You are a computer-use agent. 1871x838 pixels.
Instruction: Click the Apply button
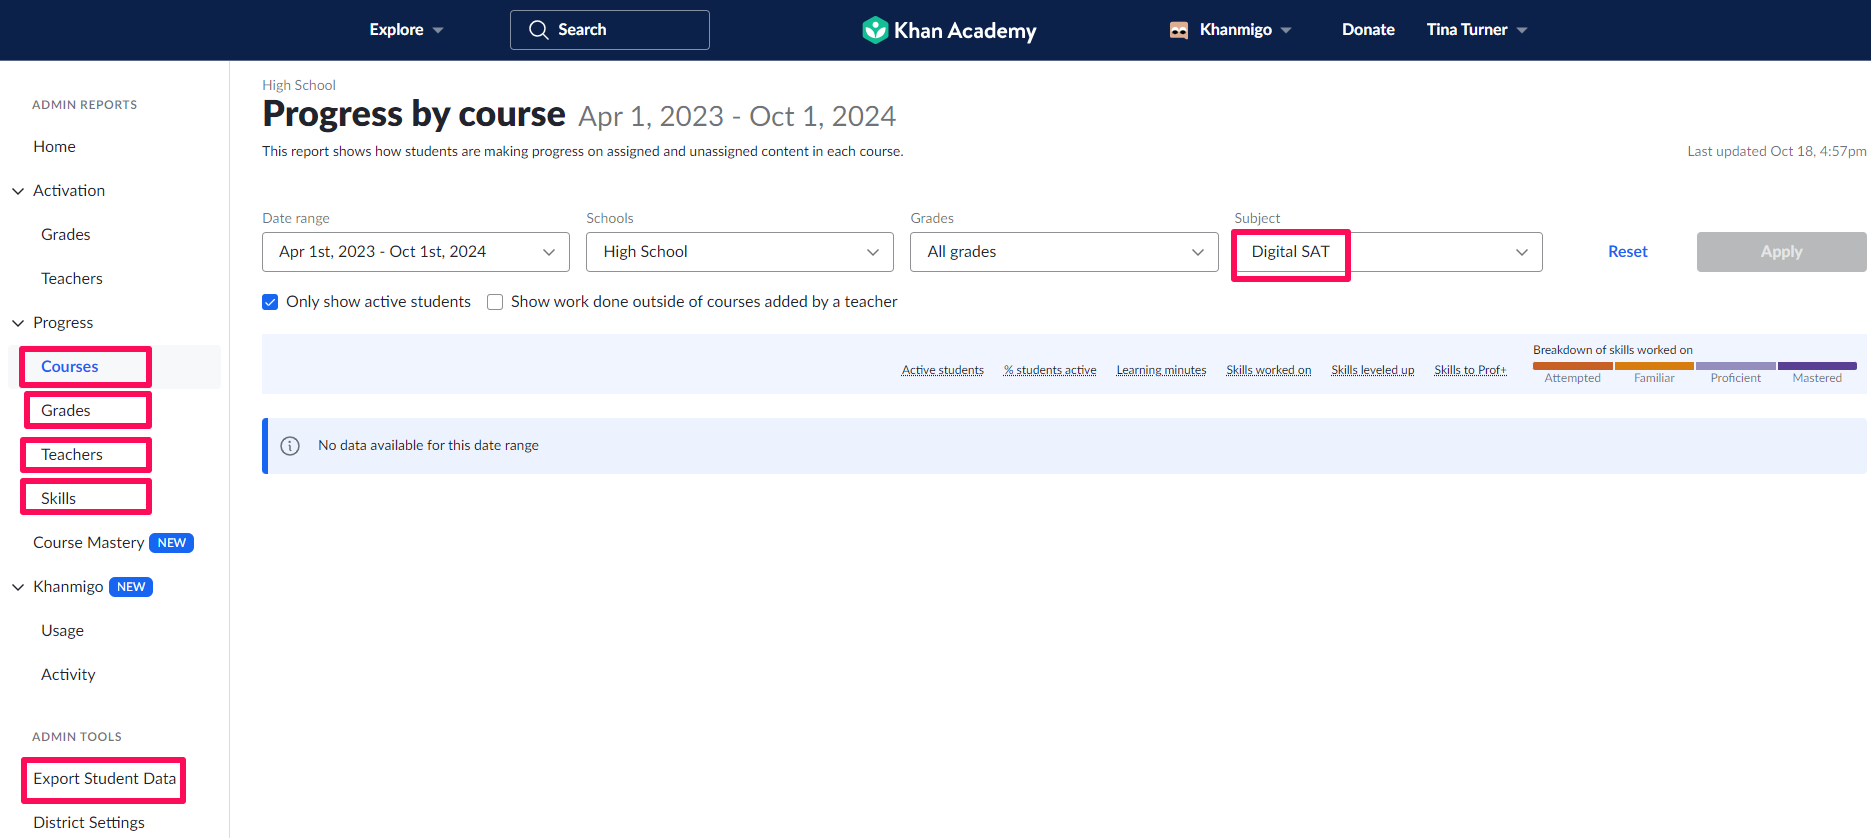coord(1781,252)
